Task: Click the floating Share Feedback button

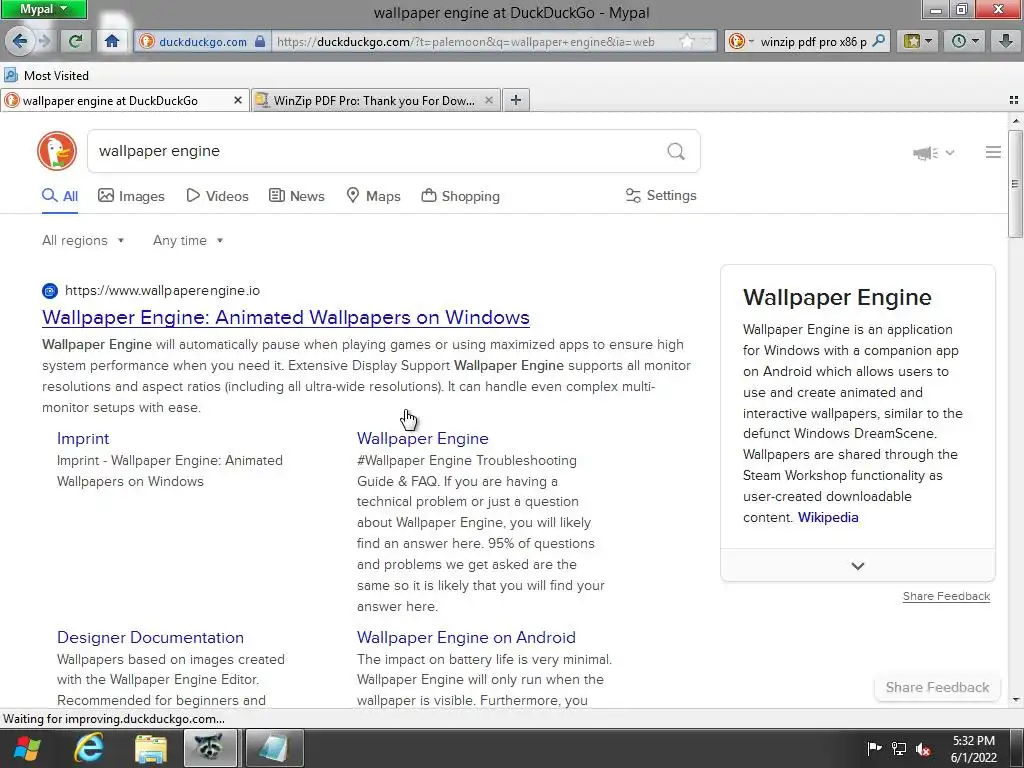Action: point(937,687)
